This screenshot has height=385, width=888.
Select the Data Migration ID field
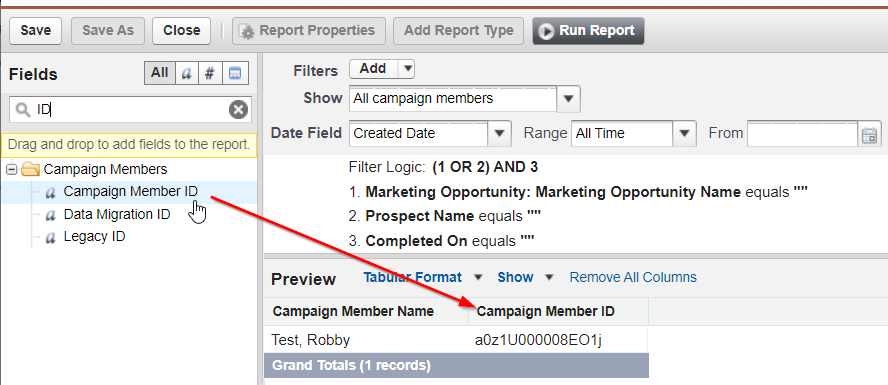(117, 215)
